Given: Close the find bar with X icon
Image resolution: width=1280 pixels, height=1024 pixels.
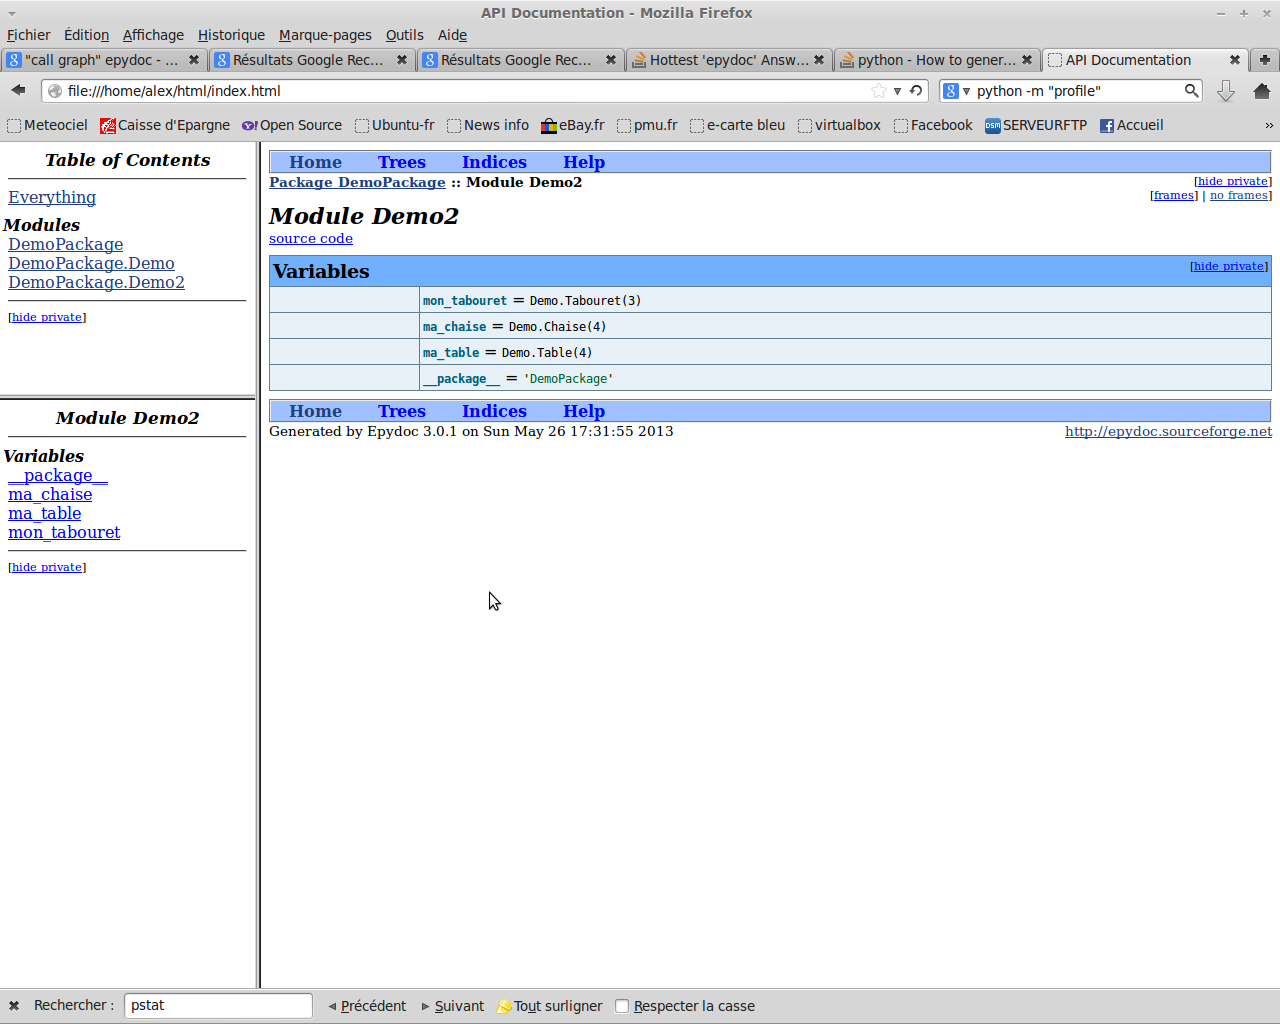Looking at the screenshot, I should pyautogui.click(x=14, y=1006).
